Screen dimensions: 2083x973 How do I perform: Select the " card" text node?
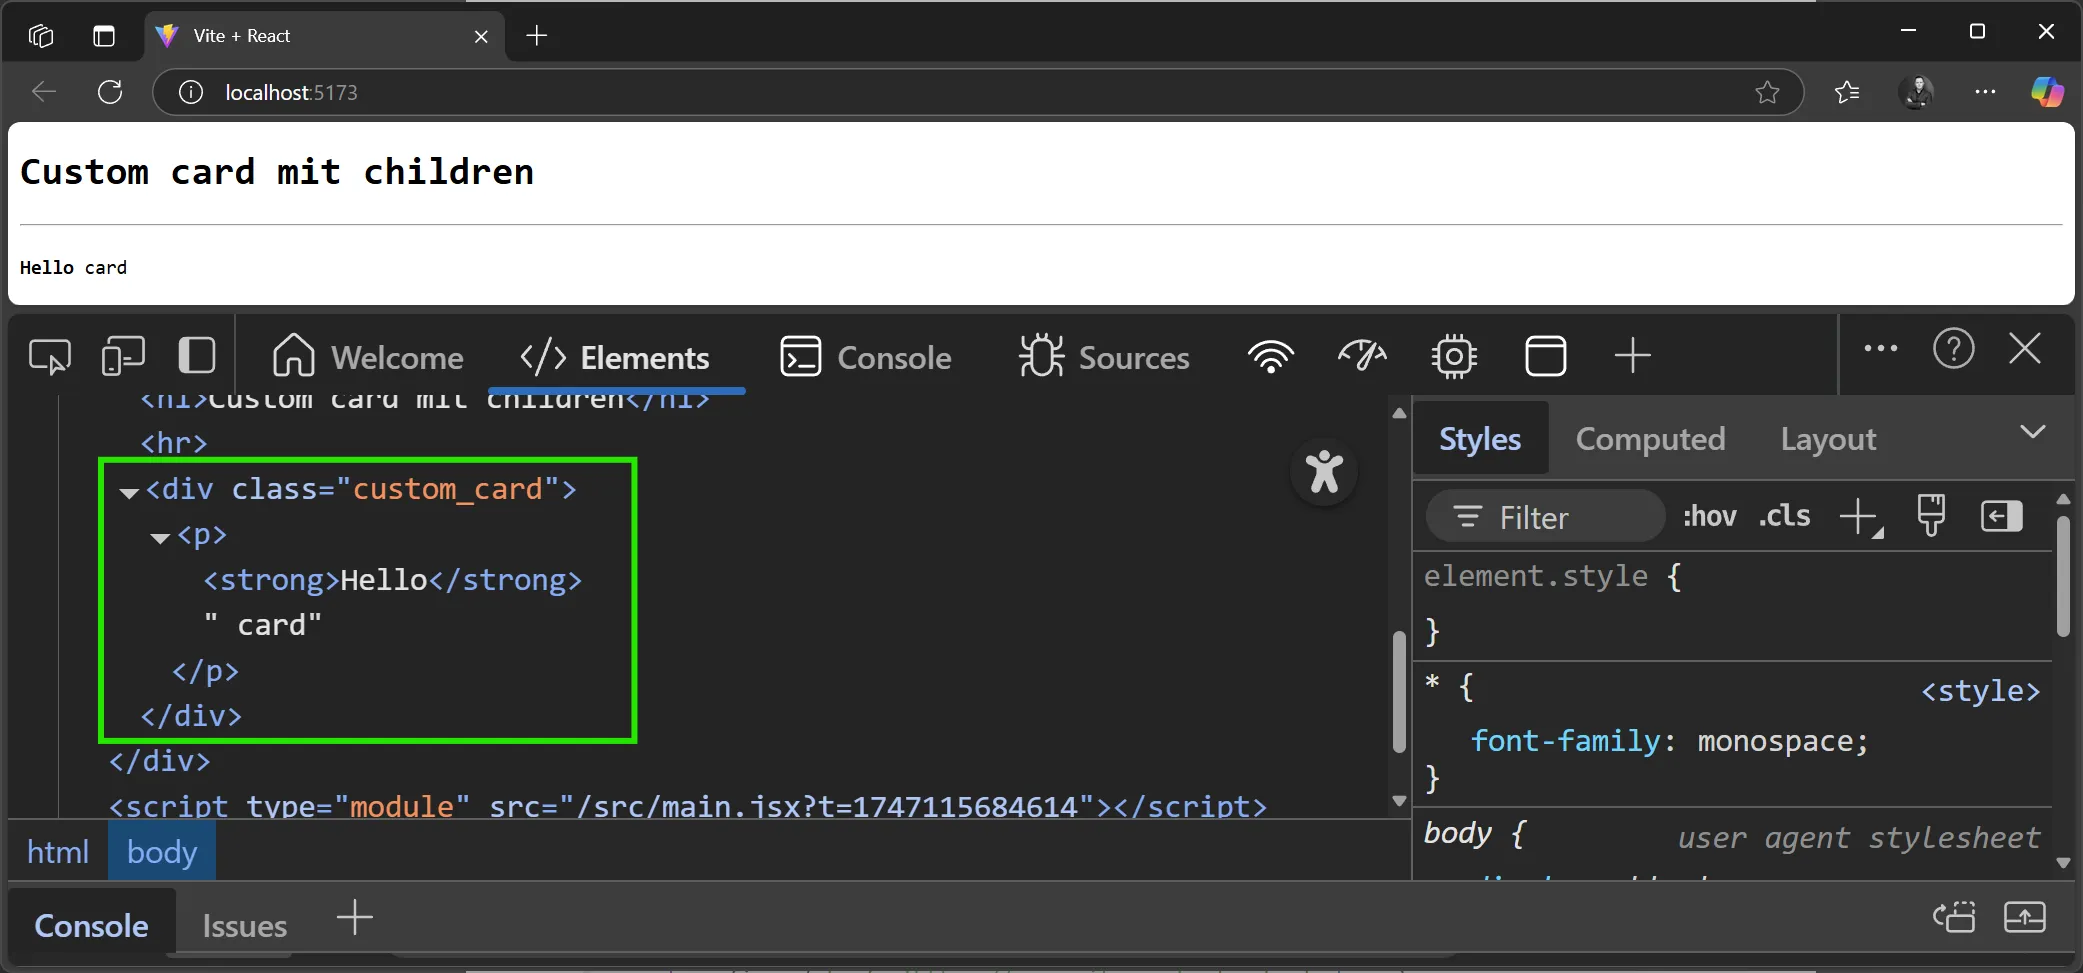(263, 625)
